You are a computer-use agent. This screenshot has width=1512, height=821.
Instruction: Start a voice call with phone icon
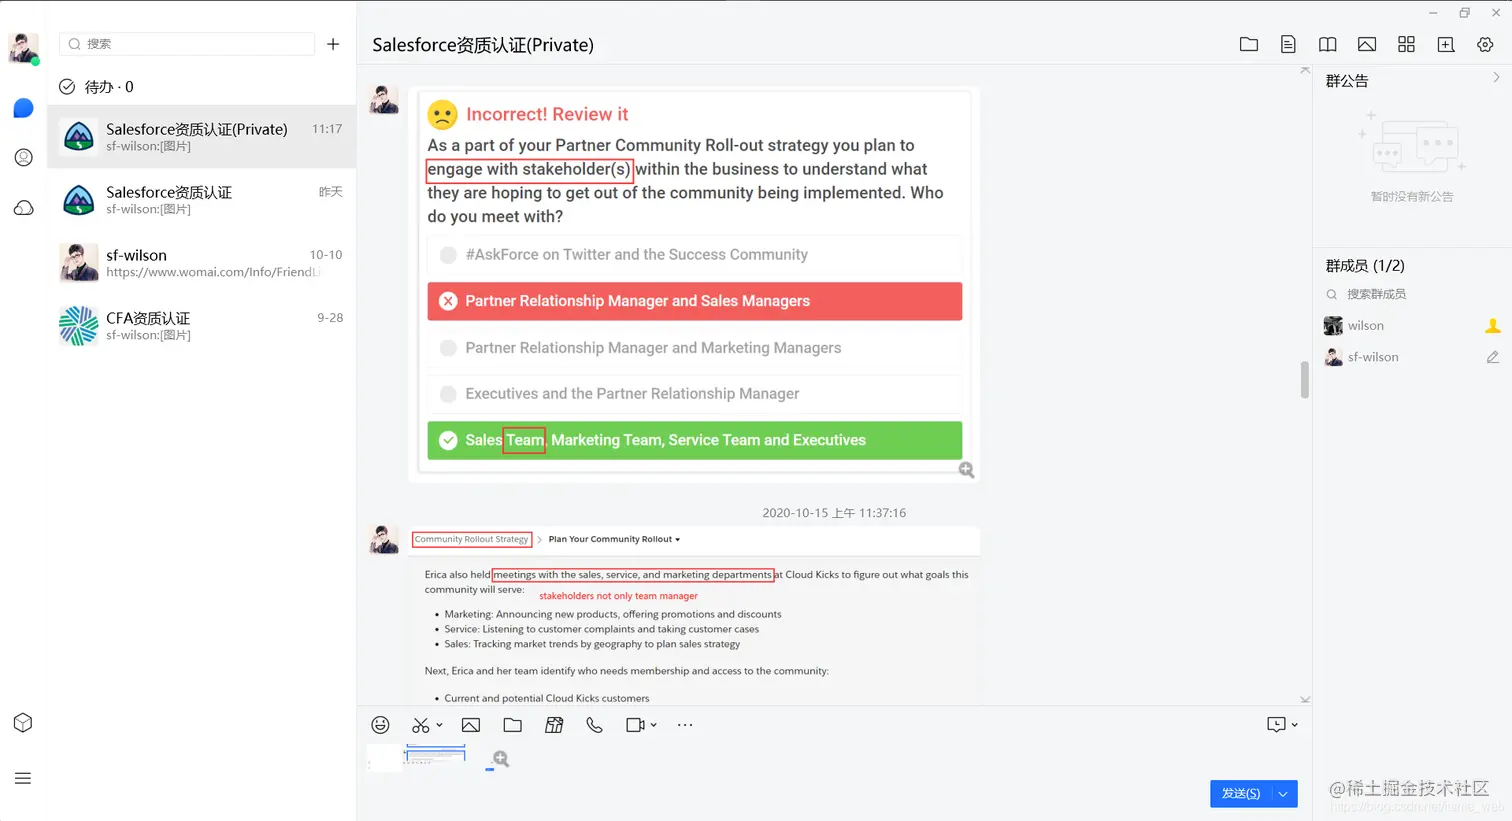tap(594, 725)
